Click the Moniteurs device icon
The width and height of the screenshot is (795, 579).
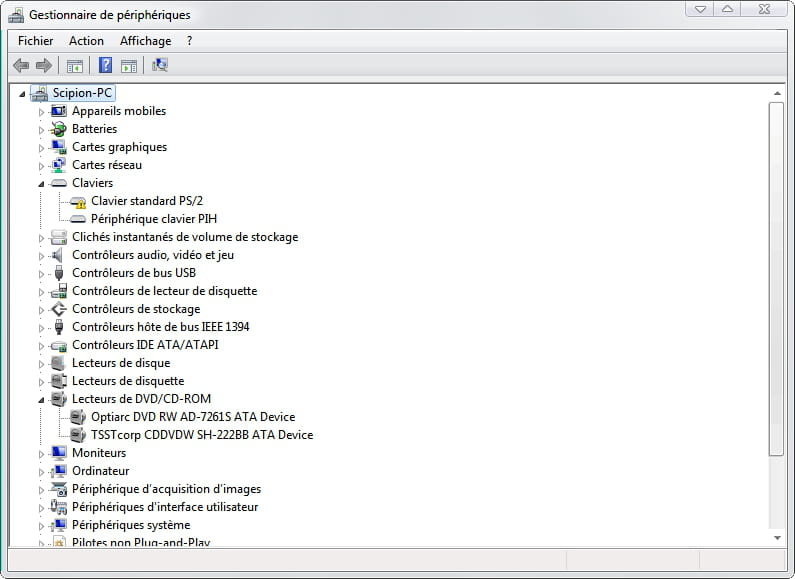(59, 453)
